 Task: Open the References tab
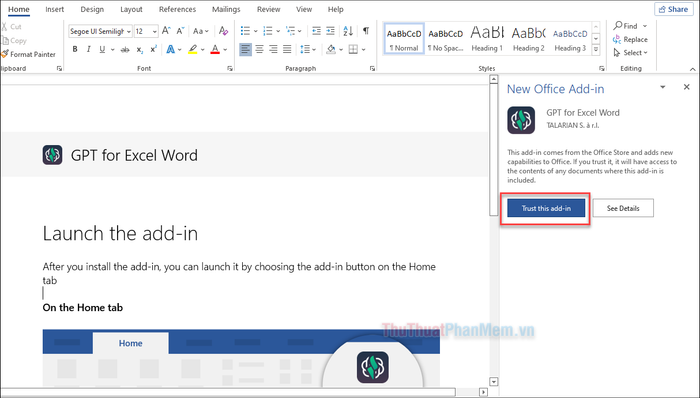pos(177,9)
